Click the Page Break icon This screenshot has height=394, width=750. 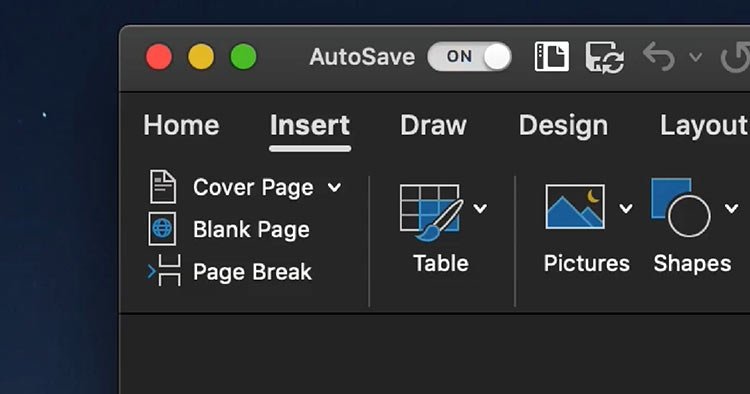pos(165,271)
